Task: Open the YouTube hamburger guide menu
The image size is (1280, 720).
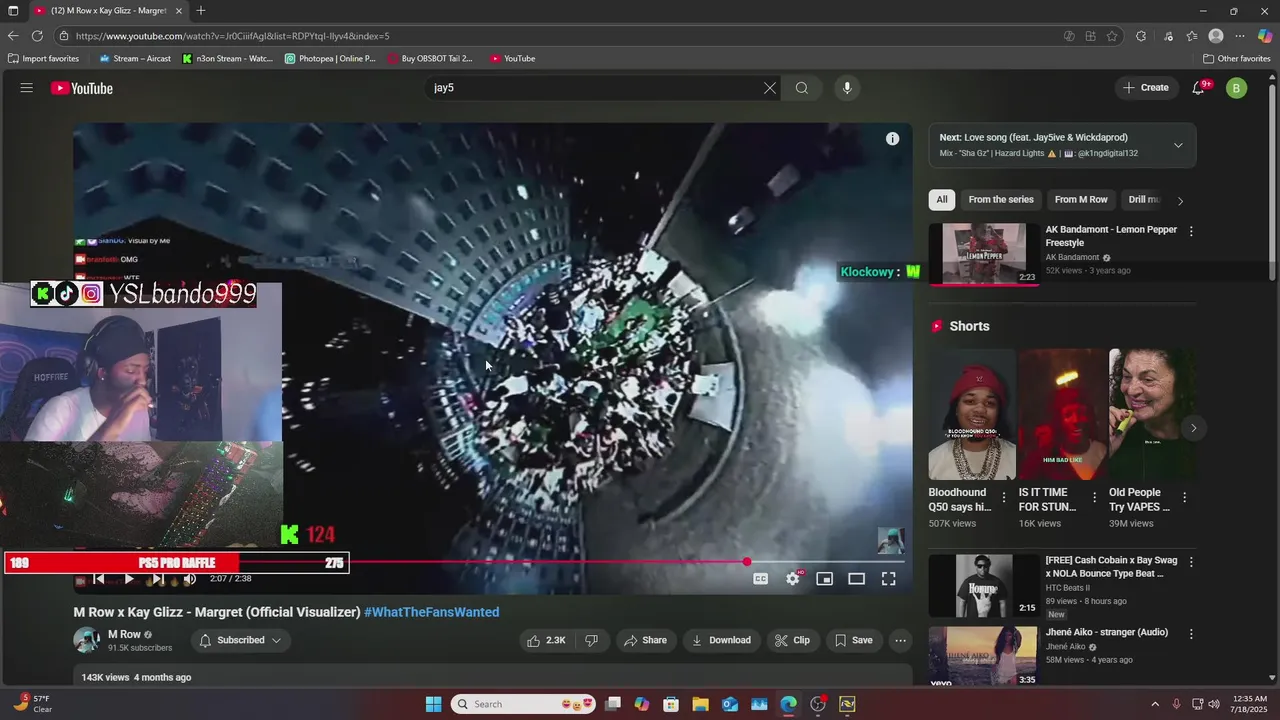Action: (x=26, y=88)
